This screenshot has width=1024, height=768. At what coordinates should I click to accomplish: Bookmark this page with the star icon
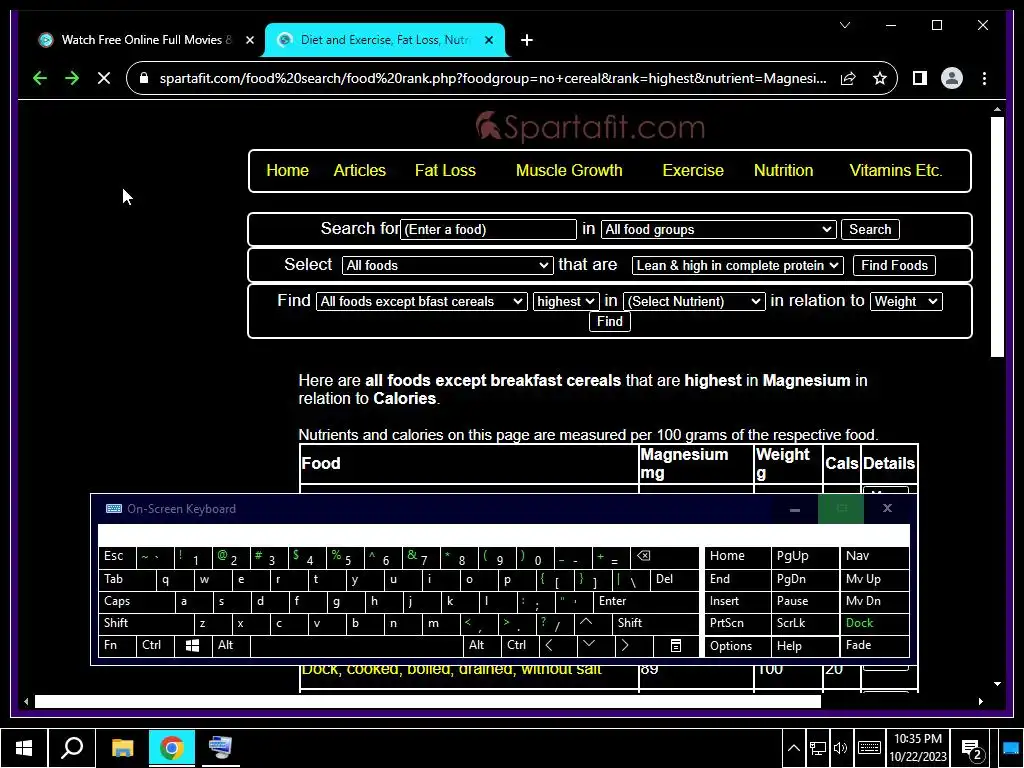coord(880,78)
